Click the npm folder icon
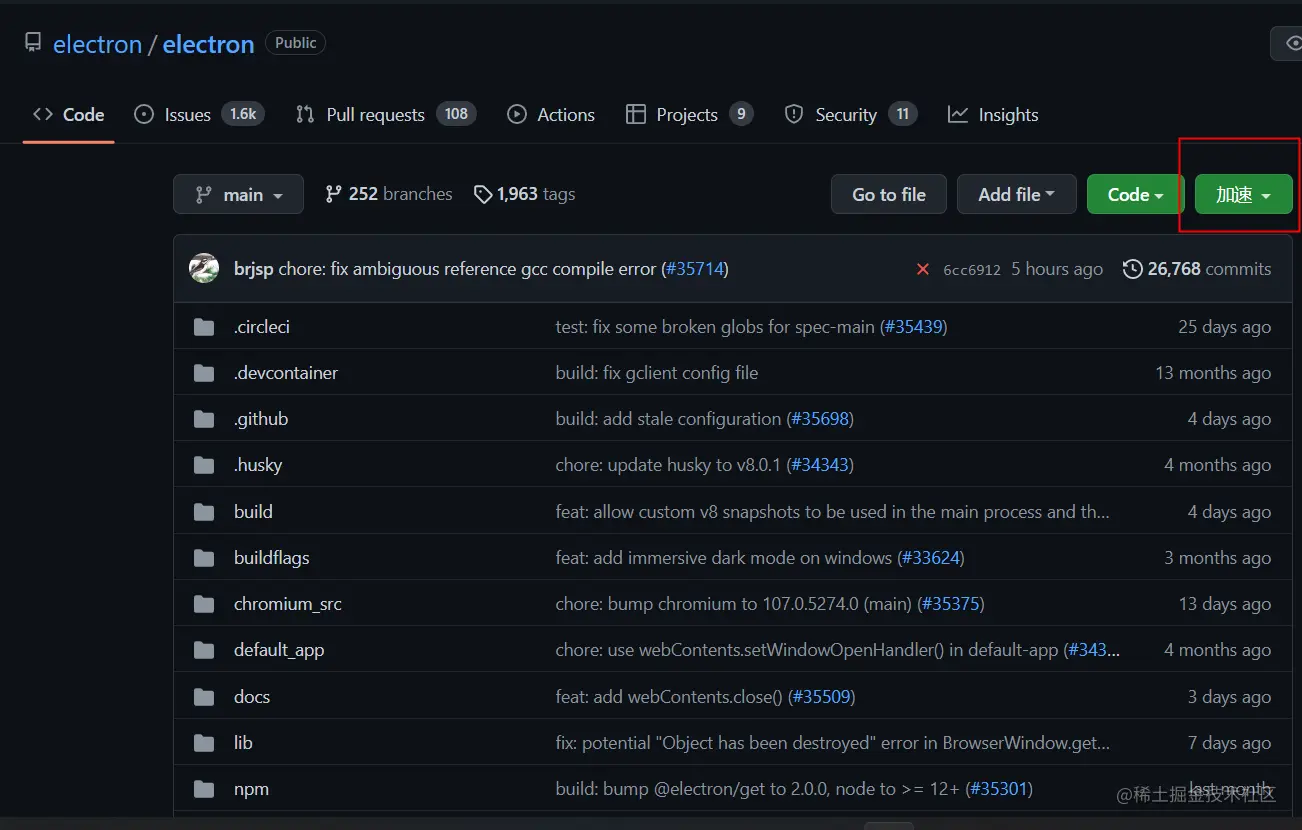The image size is (1302, 830). point(204,789)
